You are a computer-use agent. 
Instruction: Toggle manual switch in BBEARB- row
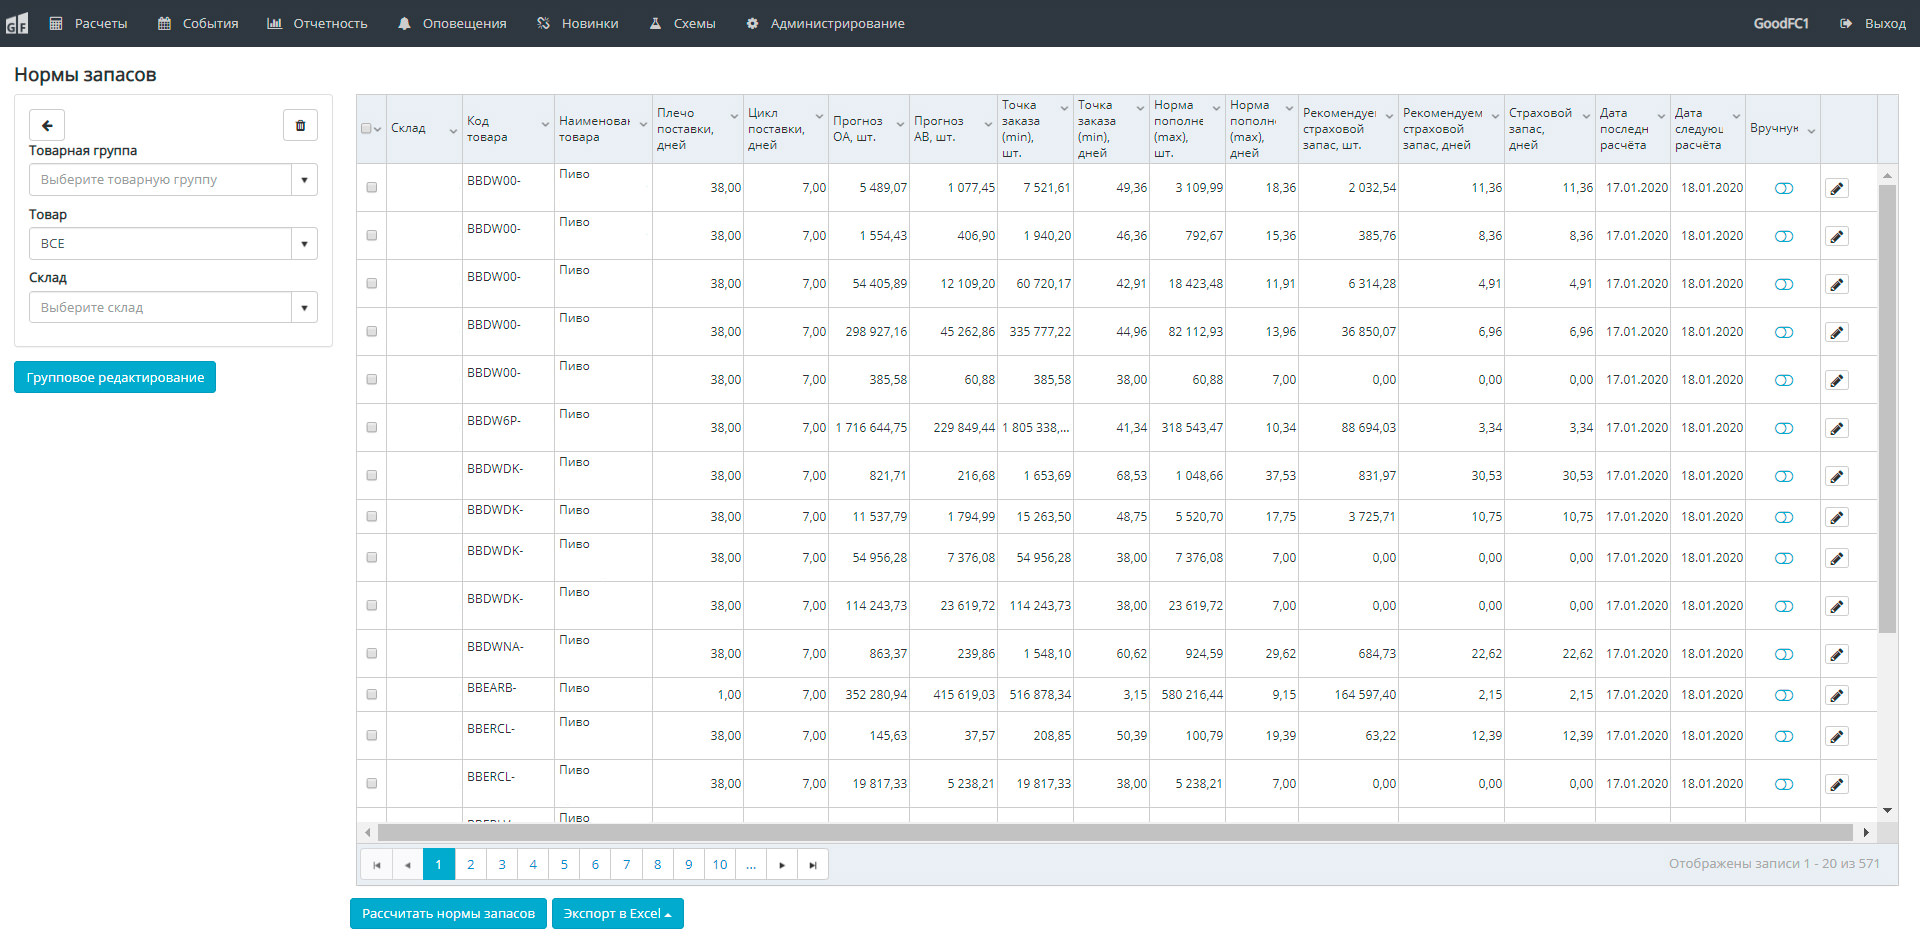(x=1784, y=695)
